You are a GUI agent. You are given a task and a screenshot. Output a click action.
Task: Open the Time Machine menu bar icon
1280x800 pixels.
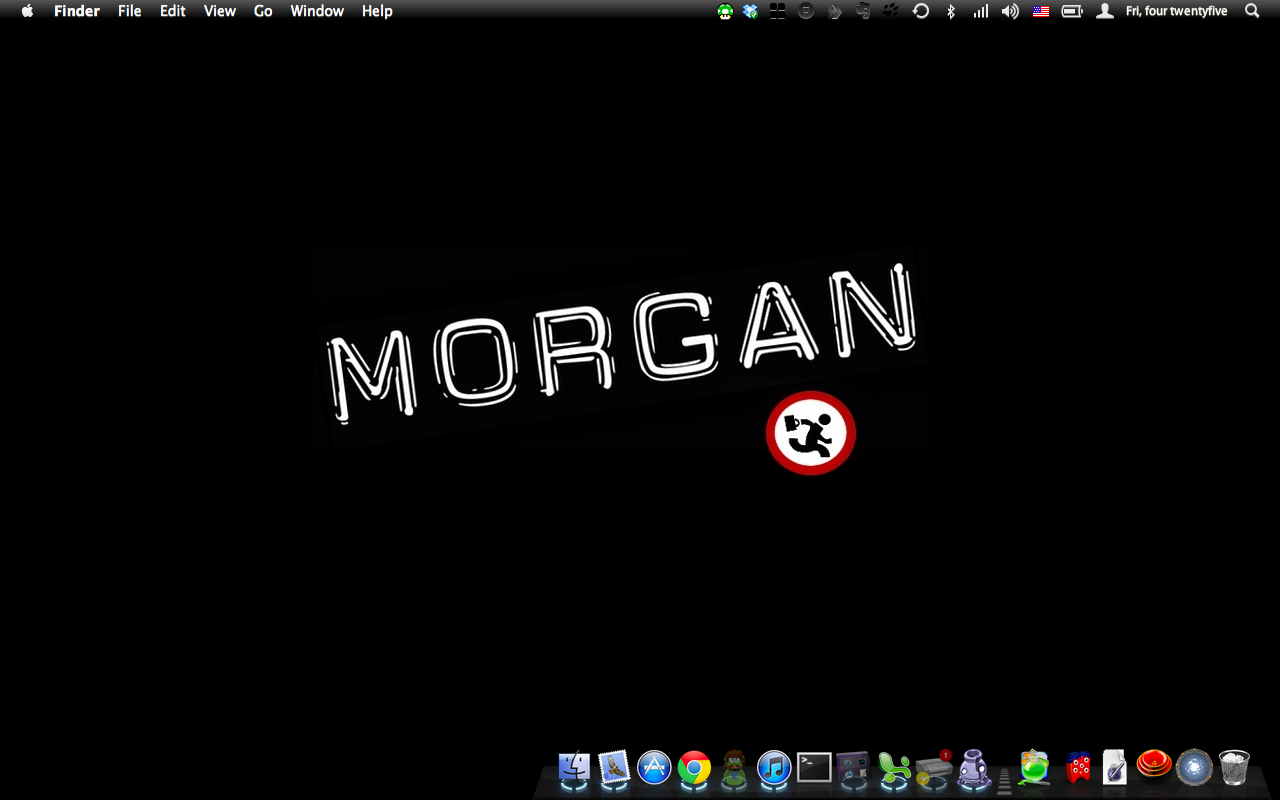921,11
